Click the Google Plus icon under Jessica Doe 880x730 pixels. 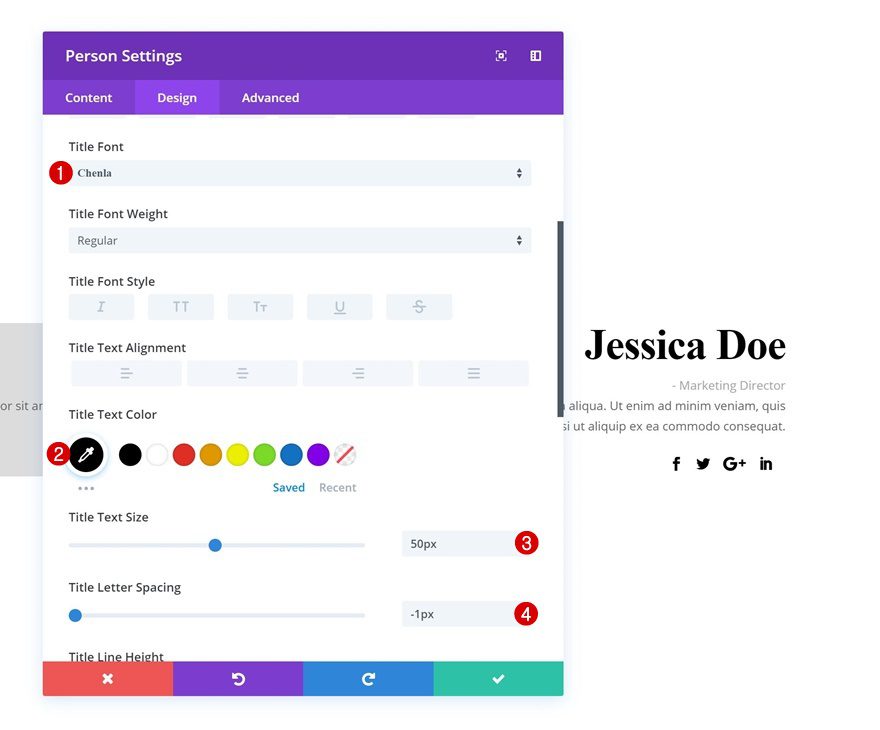(x=734, y=463)
